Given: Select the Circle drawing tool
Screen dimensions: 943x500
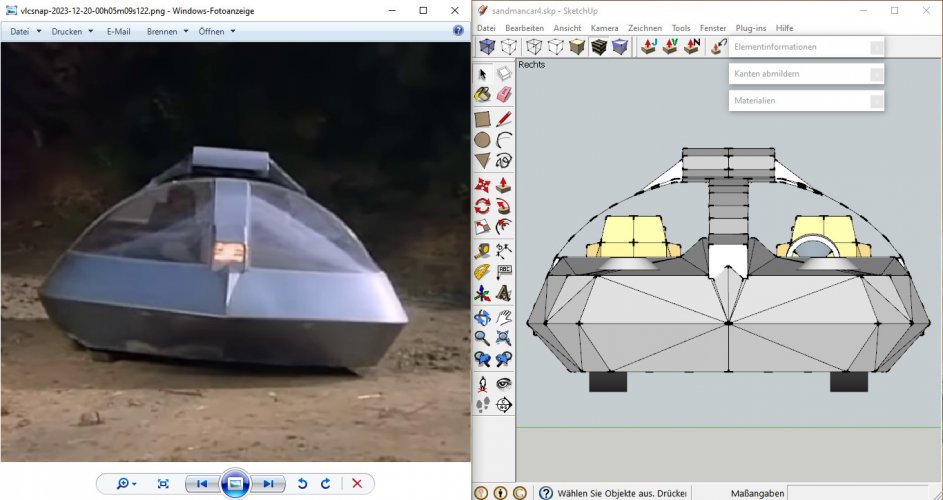Looking at the screenshot, I should 482,140.
